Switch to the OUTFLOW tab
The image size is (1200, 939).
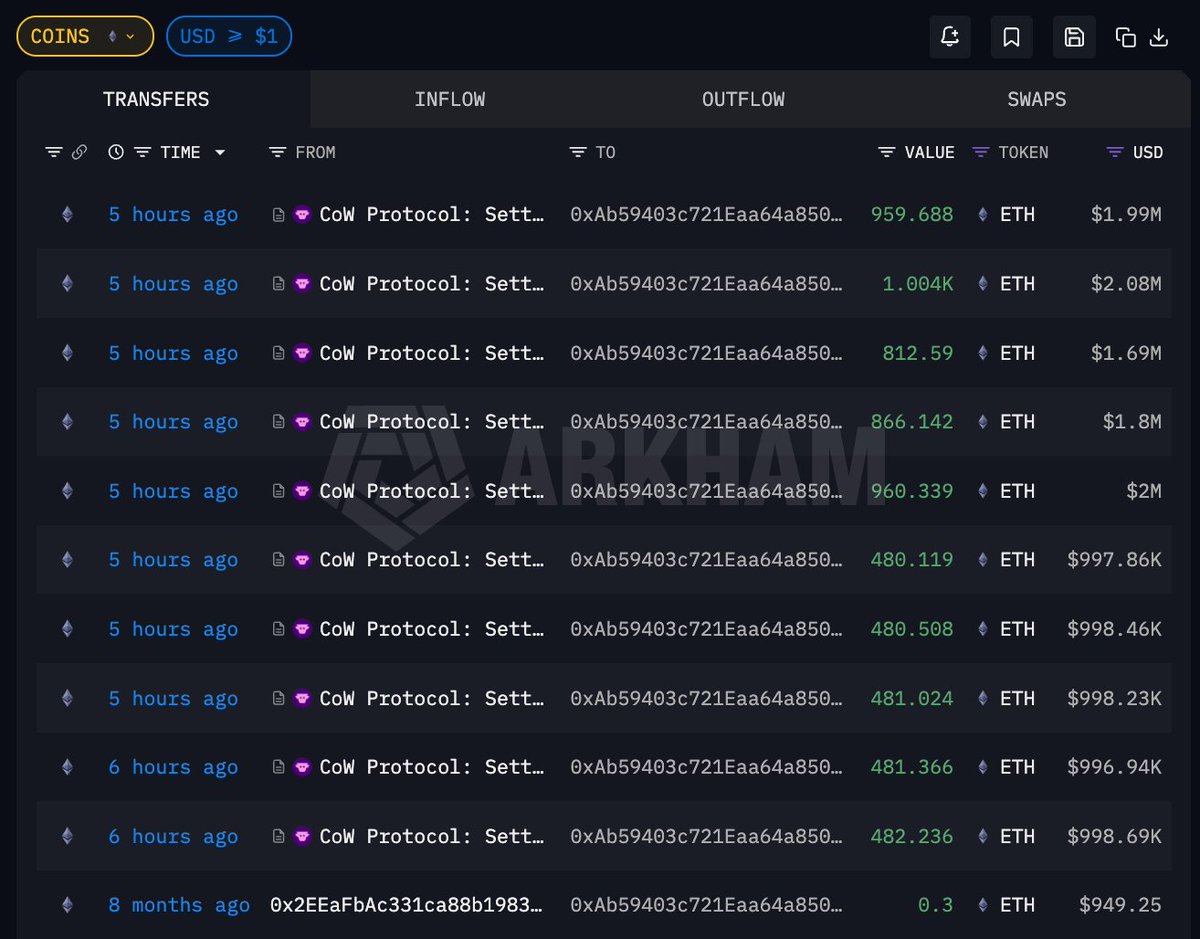[743, 99]
